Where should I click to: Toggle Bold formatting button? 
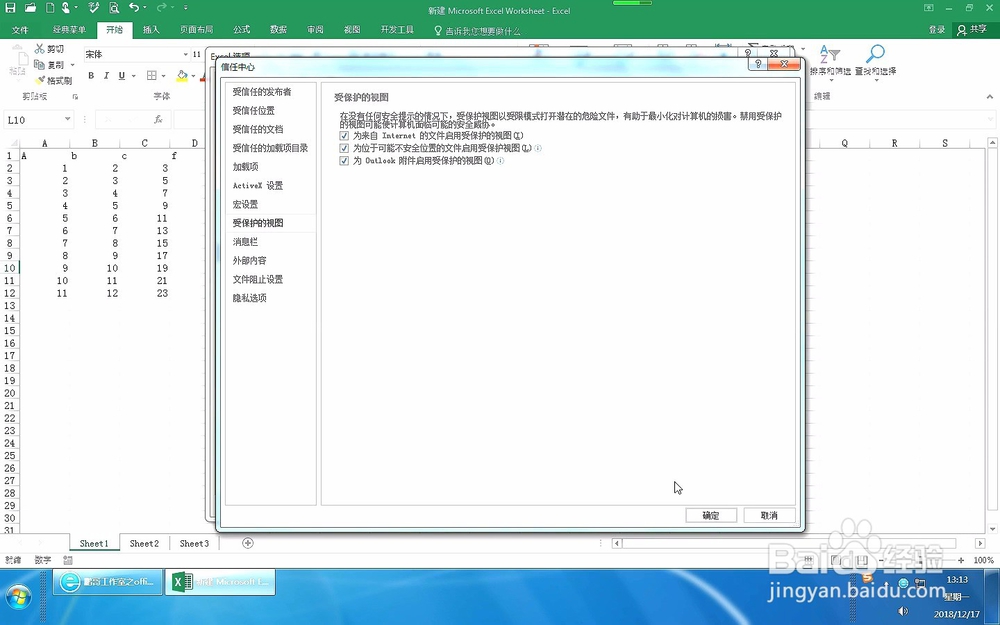coord(91,75)
